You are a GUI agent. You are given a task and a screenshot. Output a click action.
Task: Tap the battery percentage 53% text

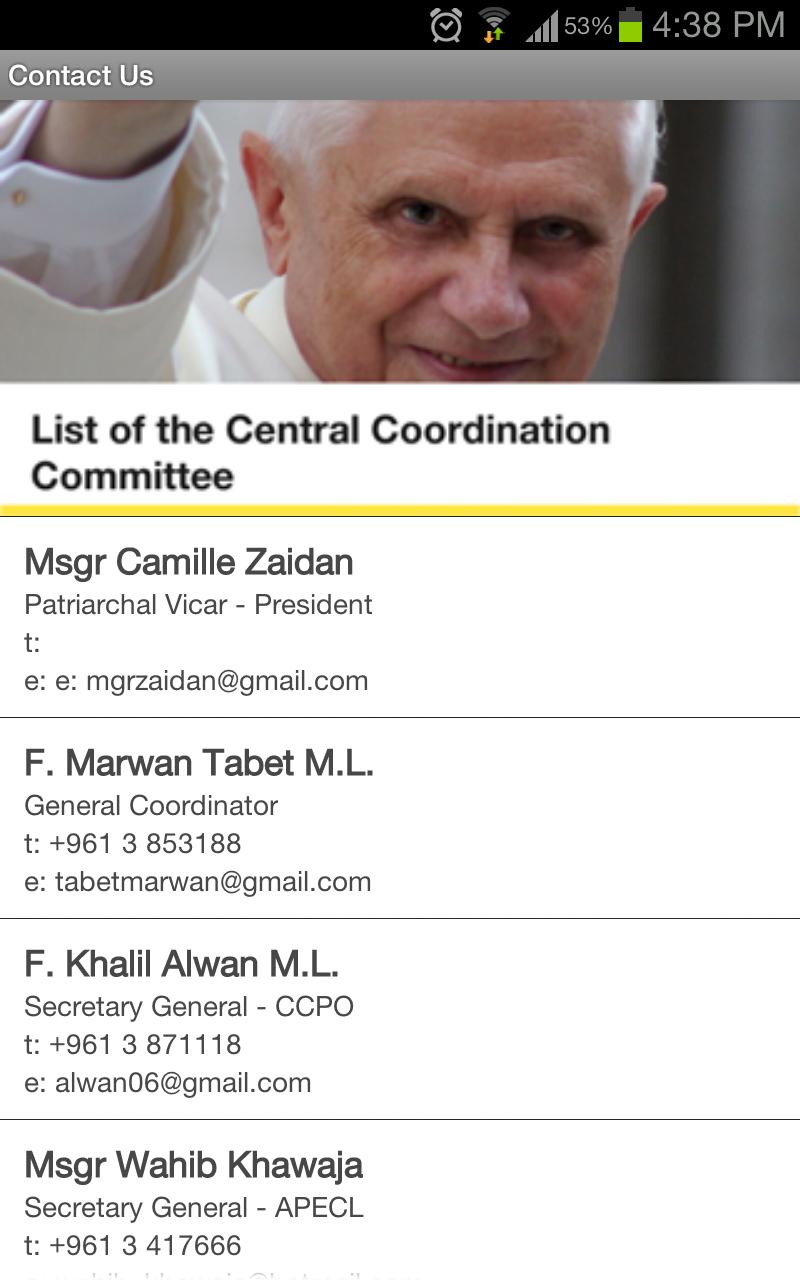pyautogui.click(x=588, y=27)
